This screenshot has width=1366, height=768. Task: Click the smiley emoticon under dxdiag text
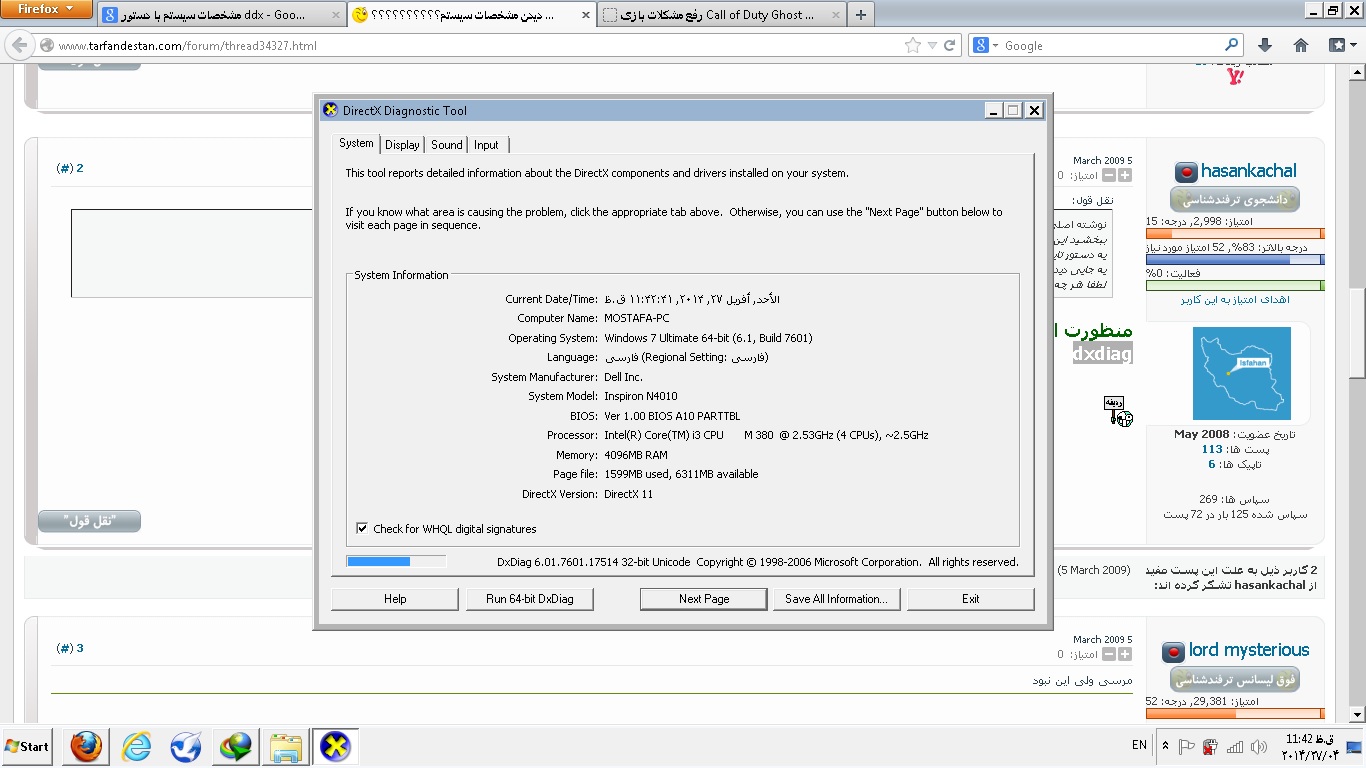pos(1118,411)
